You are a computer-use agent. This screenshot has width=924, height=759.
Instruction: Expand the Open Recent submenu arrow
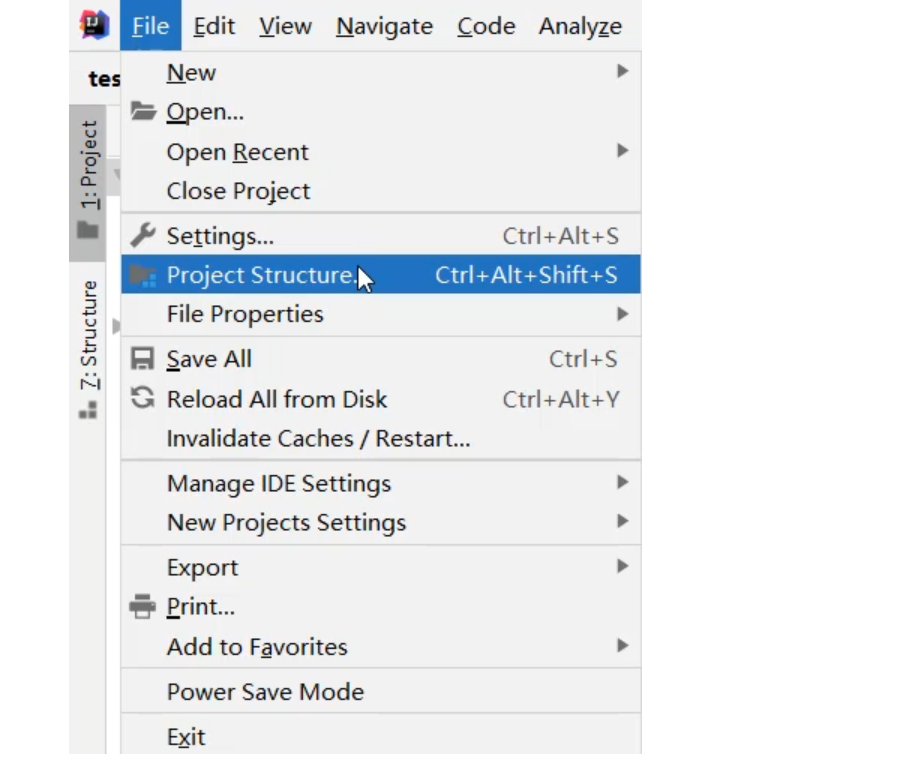tap(622, 151)
